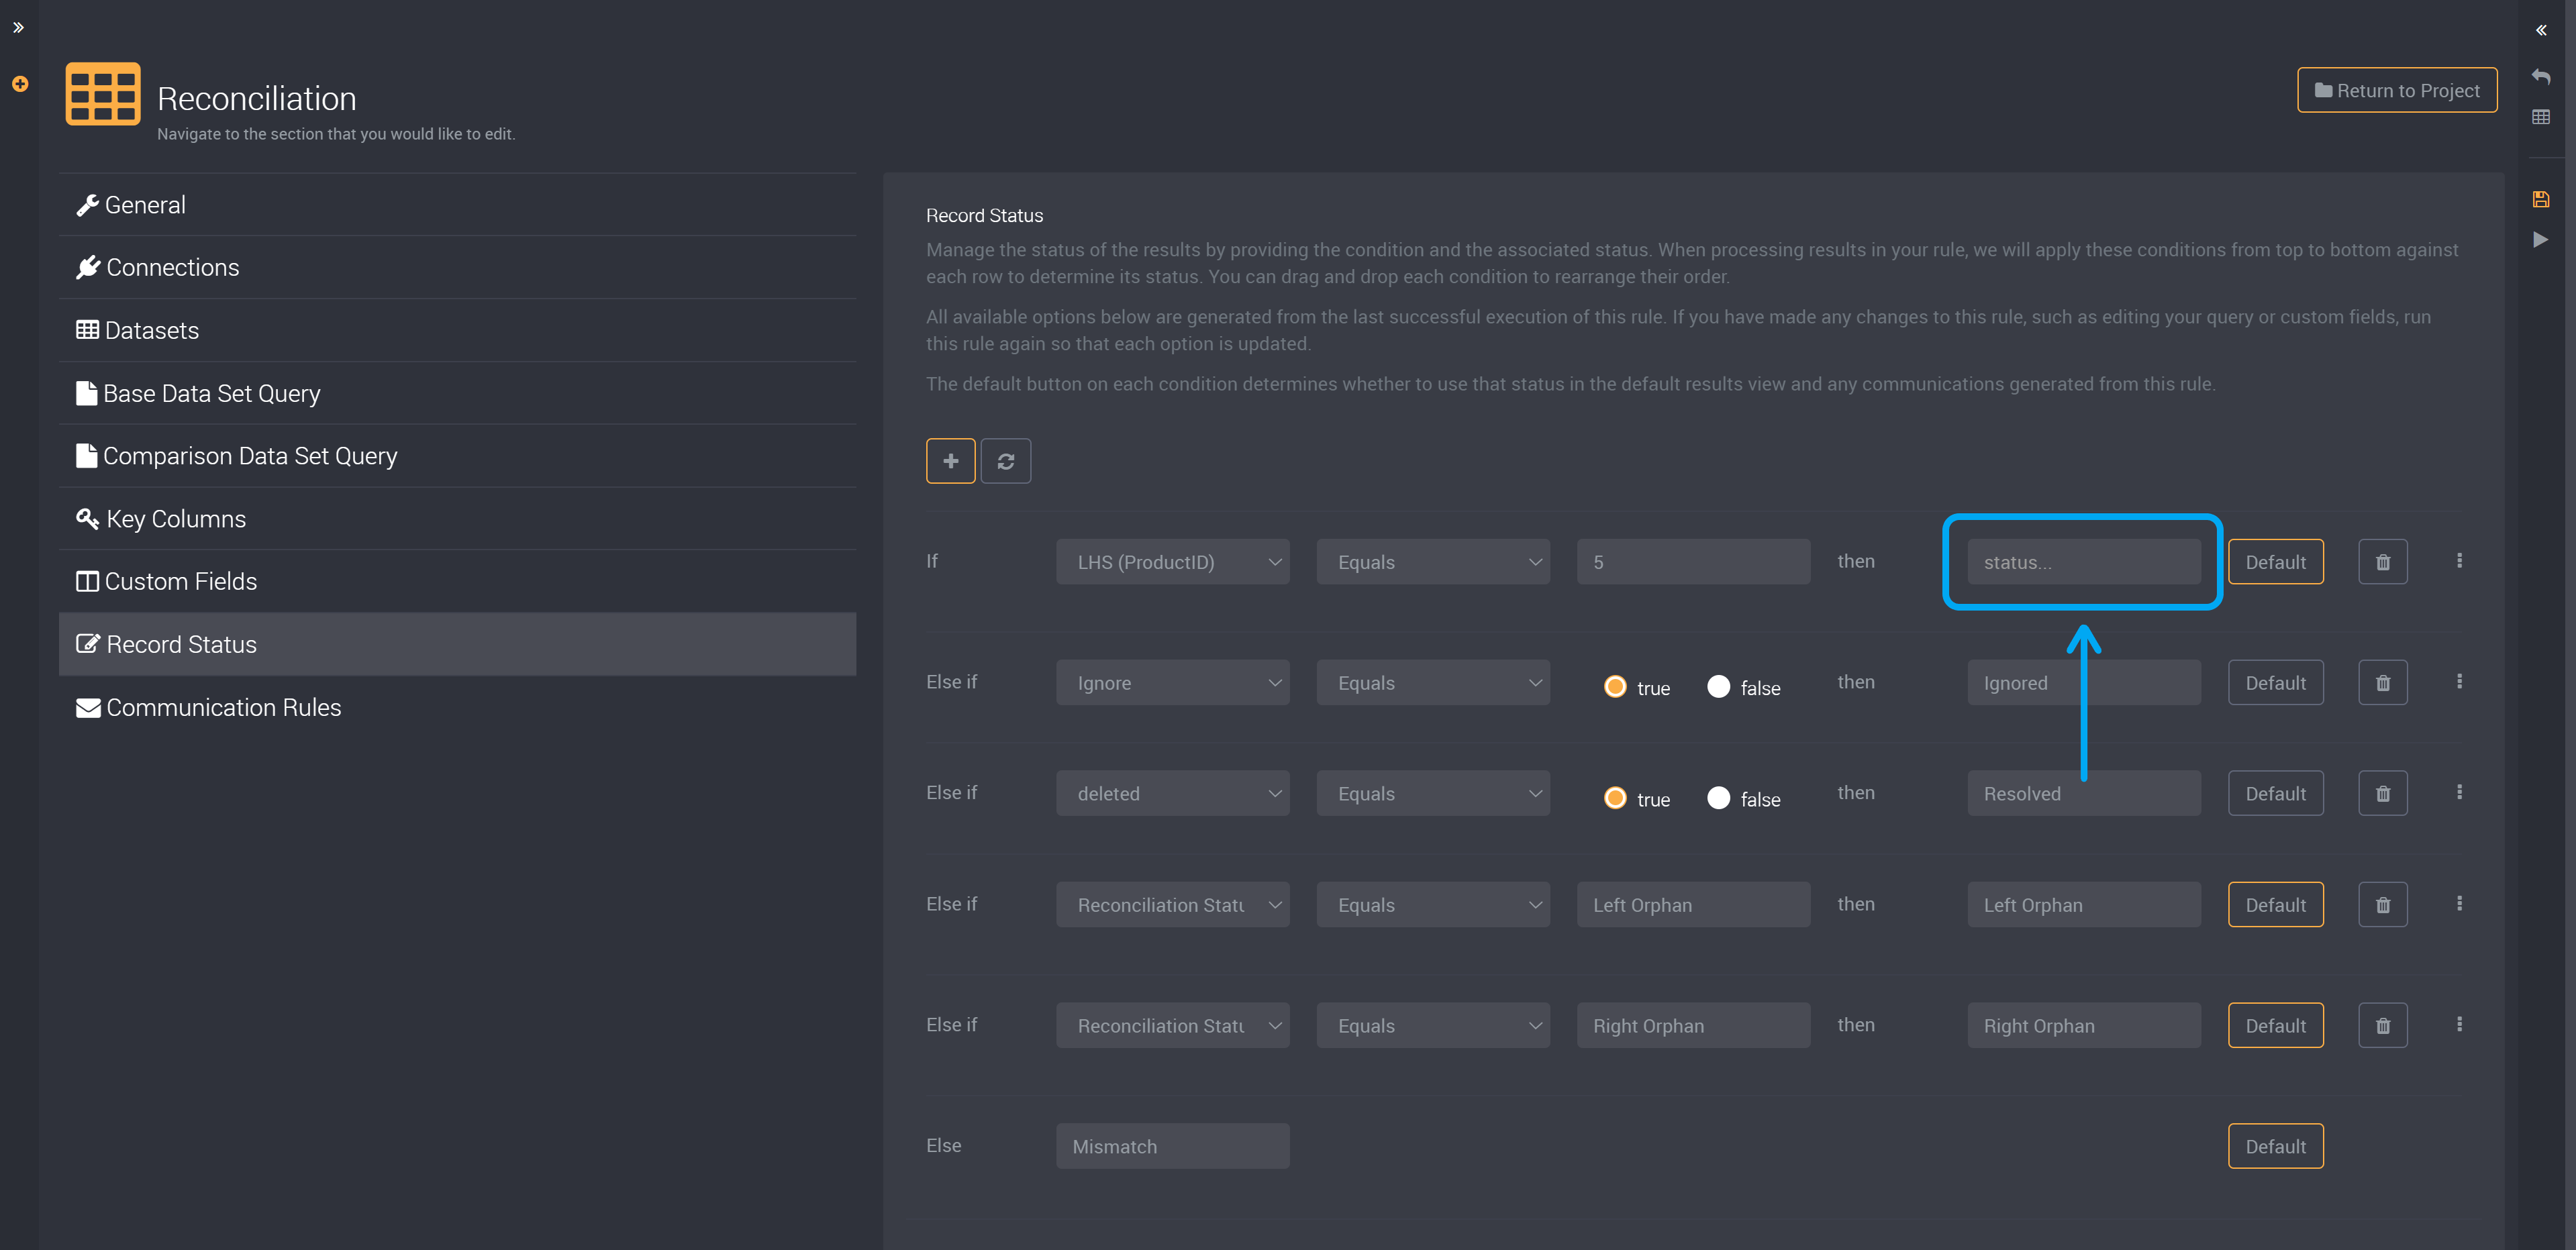Go to Key Columns section
This screenshot has height=1250, width=2576.
457,519
